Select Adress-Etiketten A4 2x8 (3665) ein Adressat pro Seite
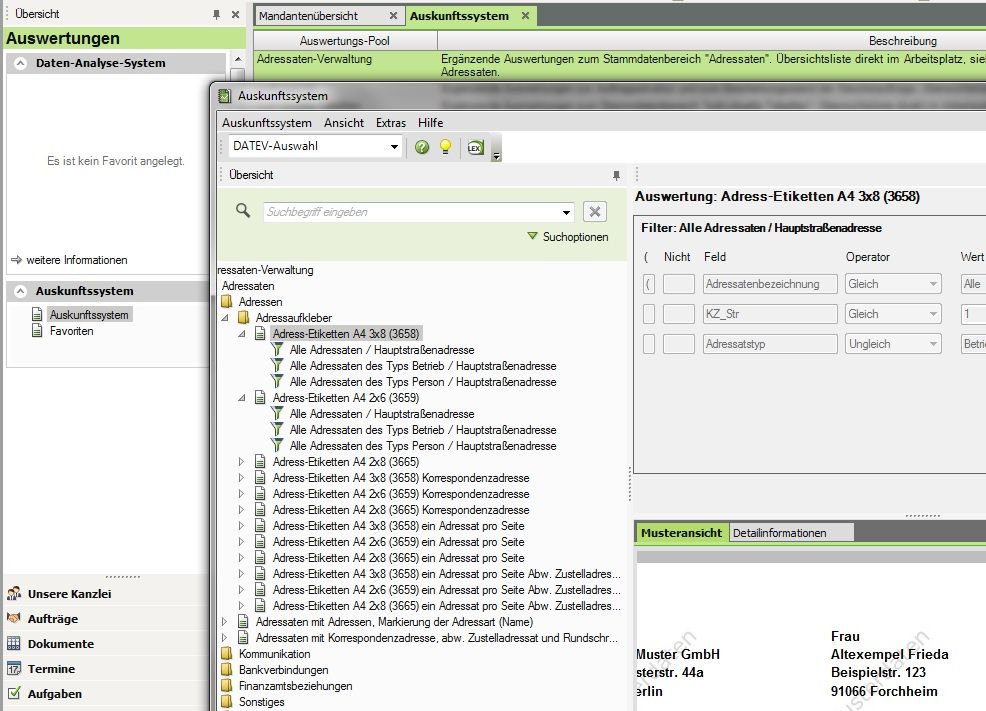 point(398,558)
